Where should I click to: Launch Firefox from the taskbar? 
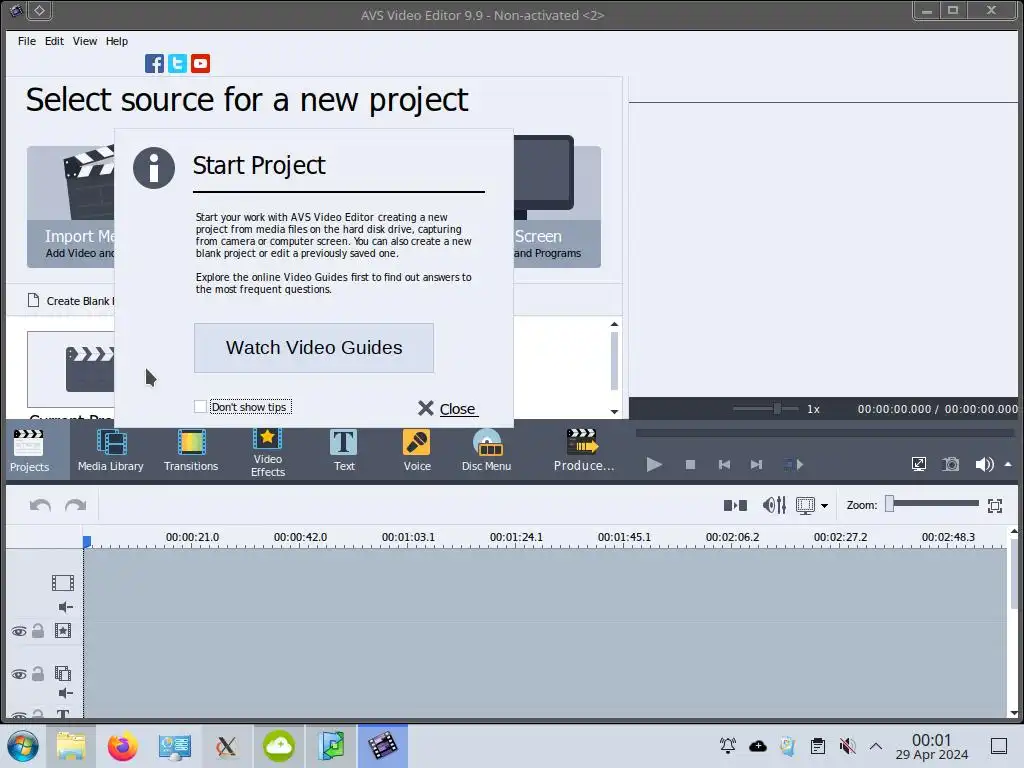[122, 746]
